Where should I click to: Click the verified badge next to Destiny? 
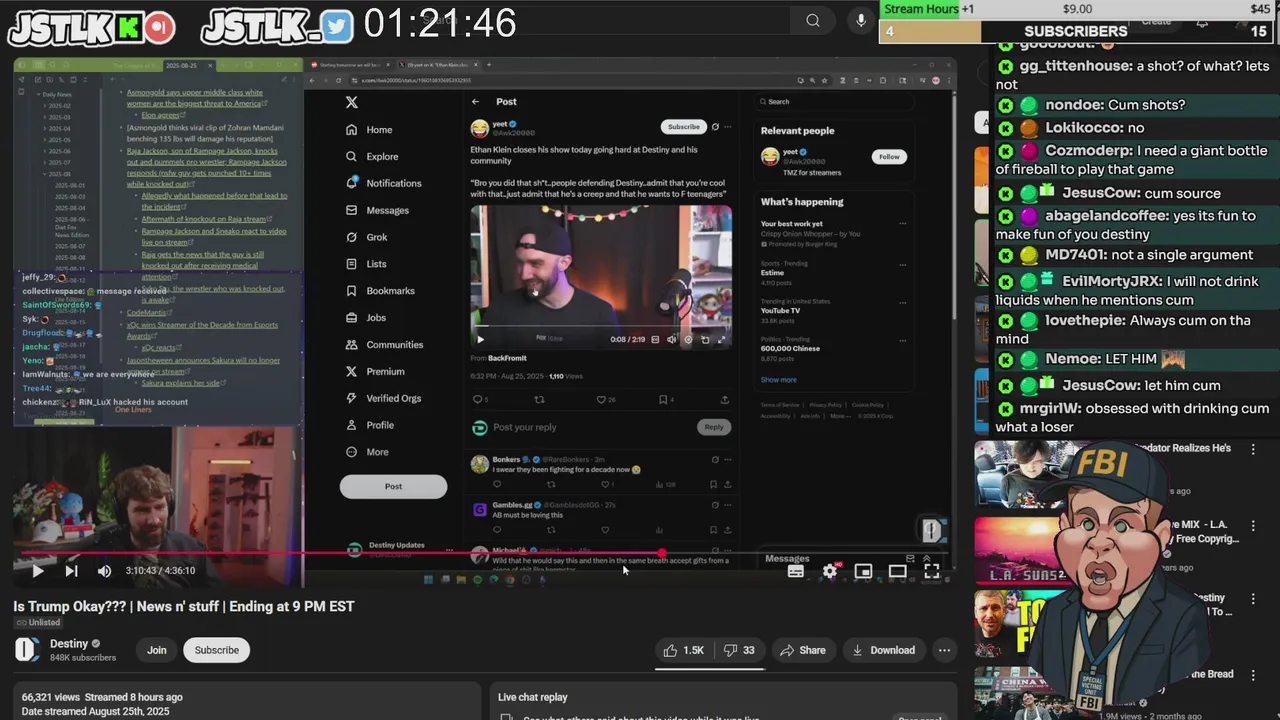[96, 644]
